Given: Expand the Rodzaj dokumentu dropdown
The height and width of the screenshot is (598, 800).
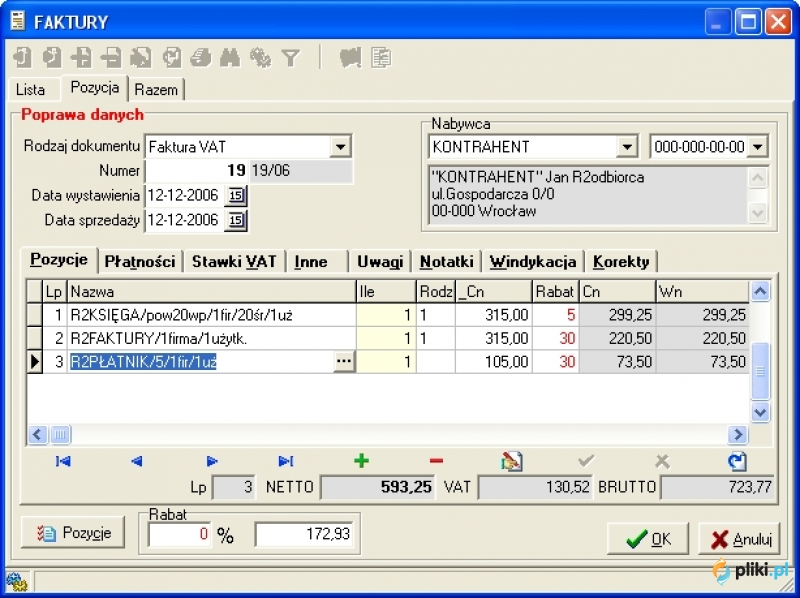Looking at the screenshot, I should (x=340, y=147).
